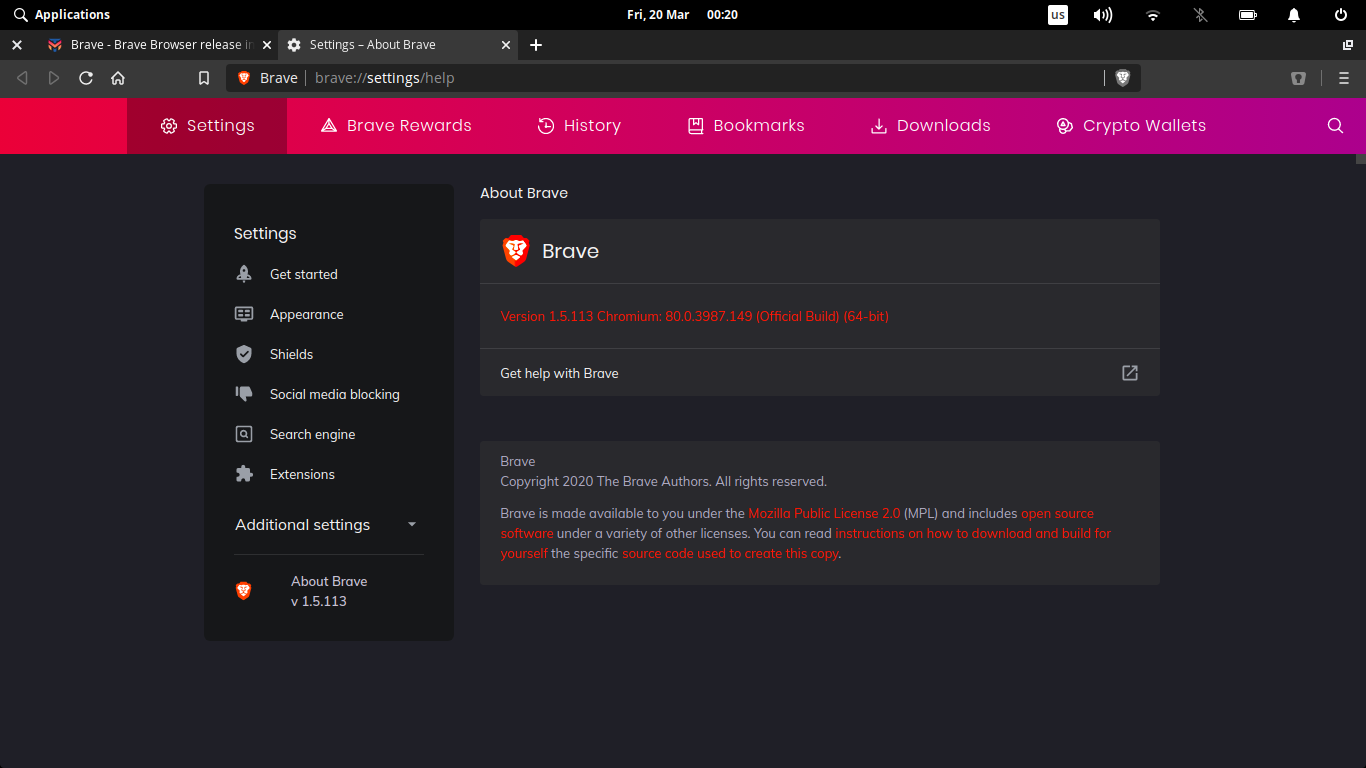Click the disabled Bluetooth icon in the tray
1366x768 pixels.
coord(1201,15)
